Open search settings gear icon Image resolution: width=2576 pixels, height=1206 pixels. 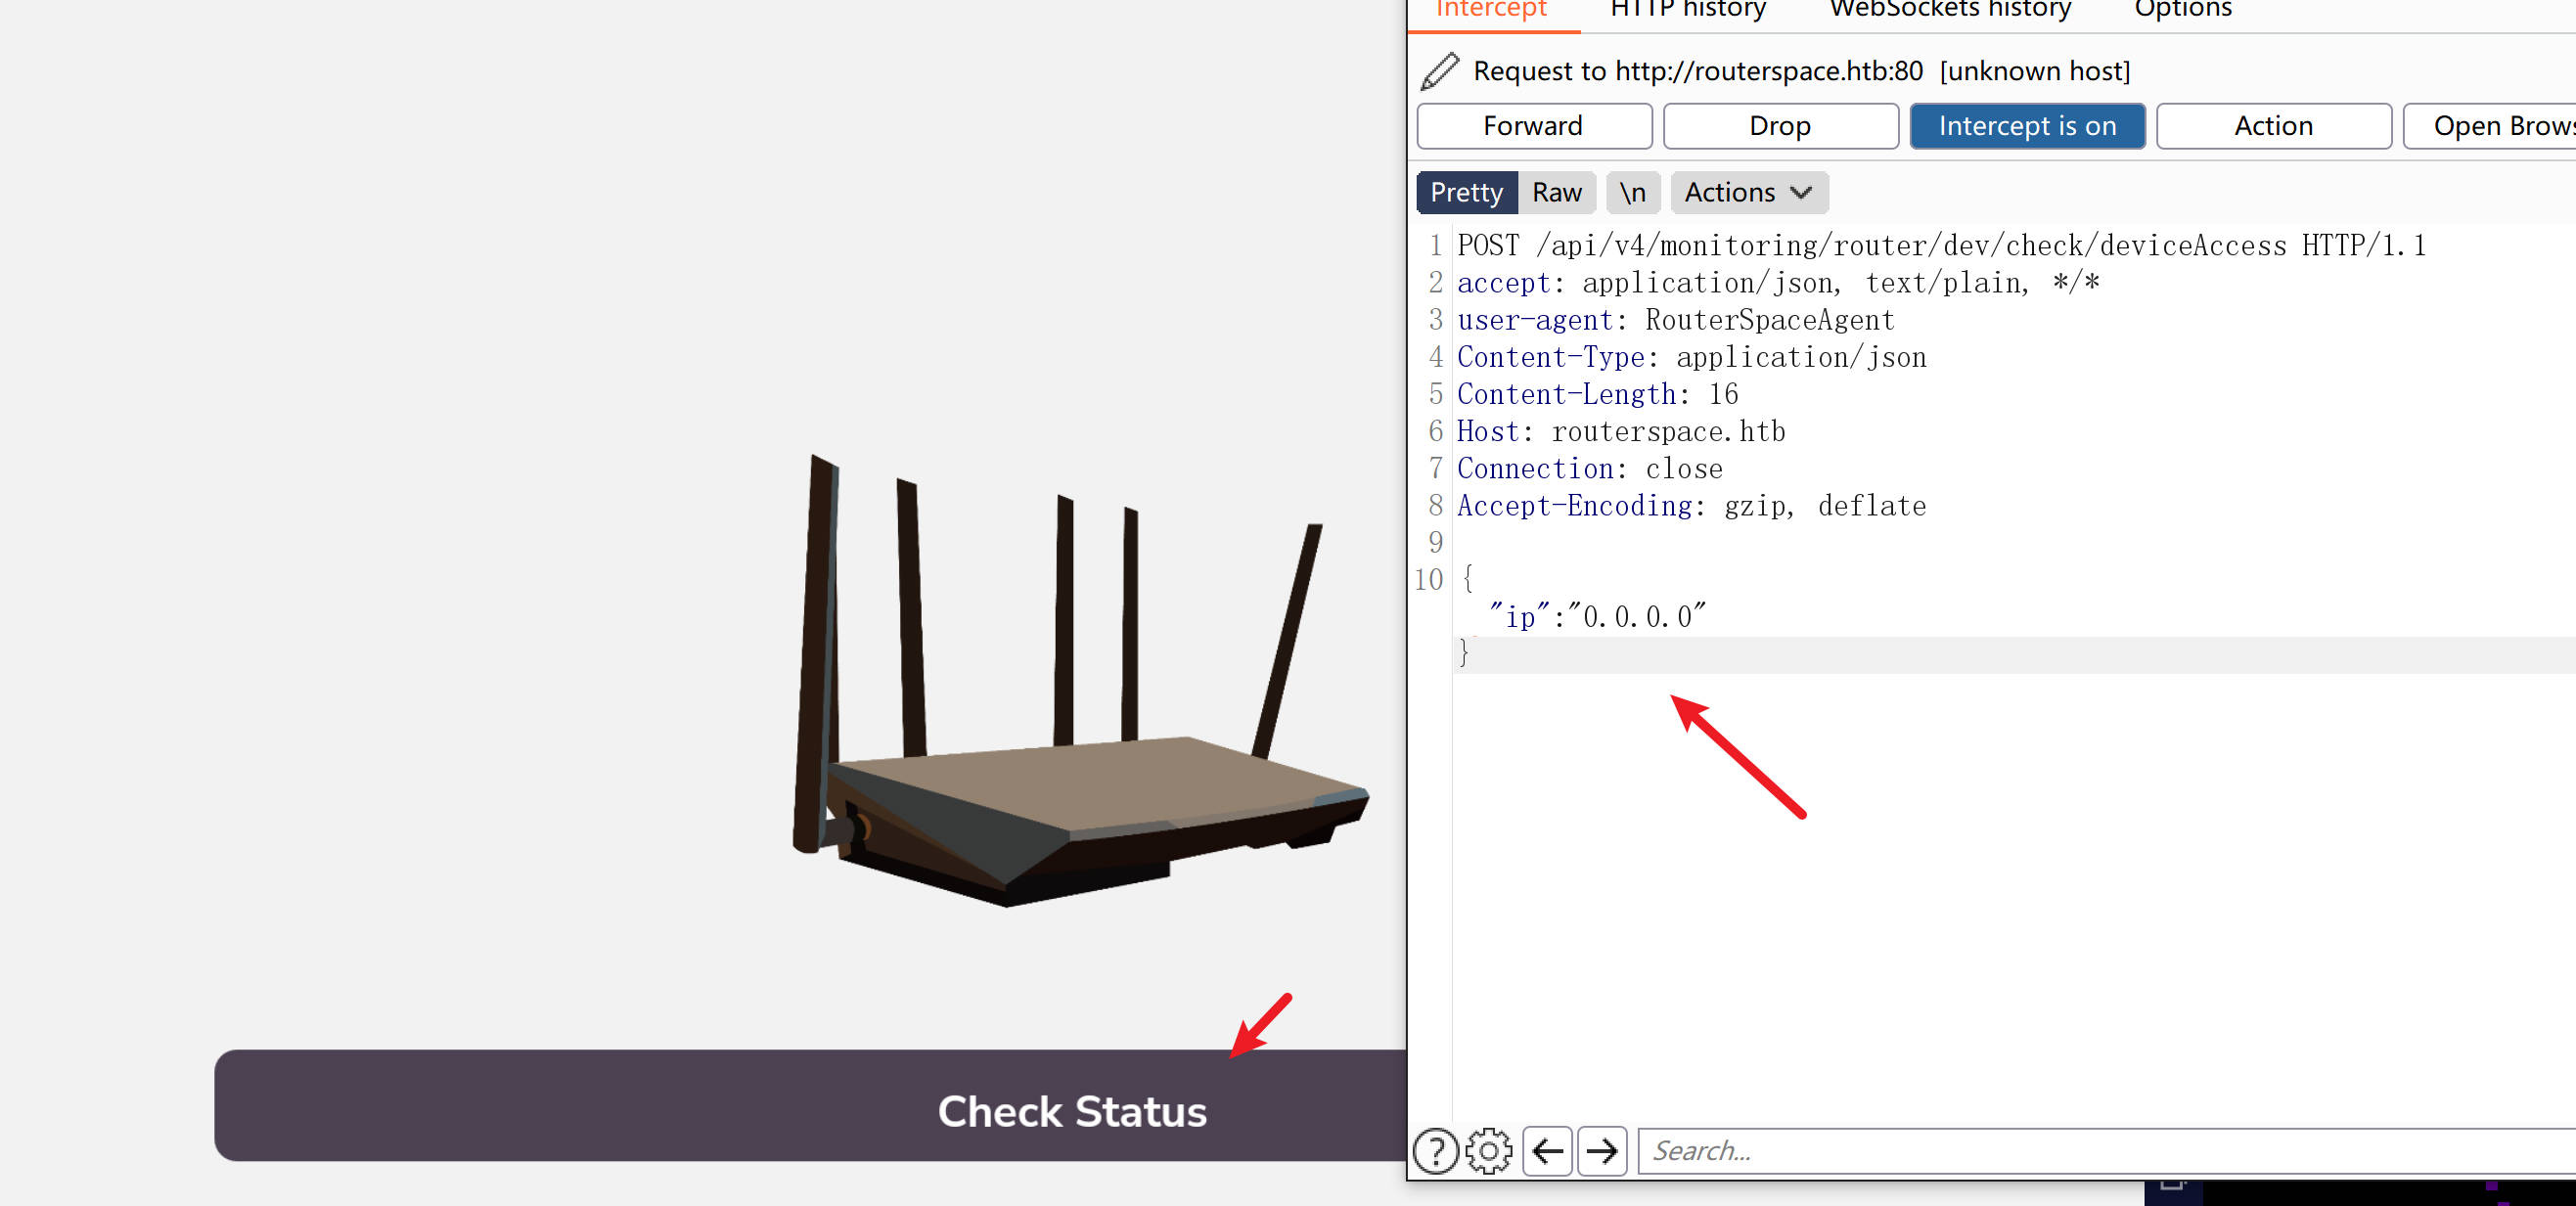point(1488,1150)
